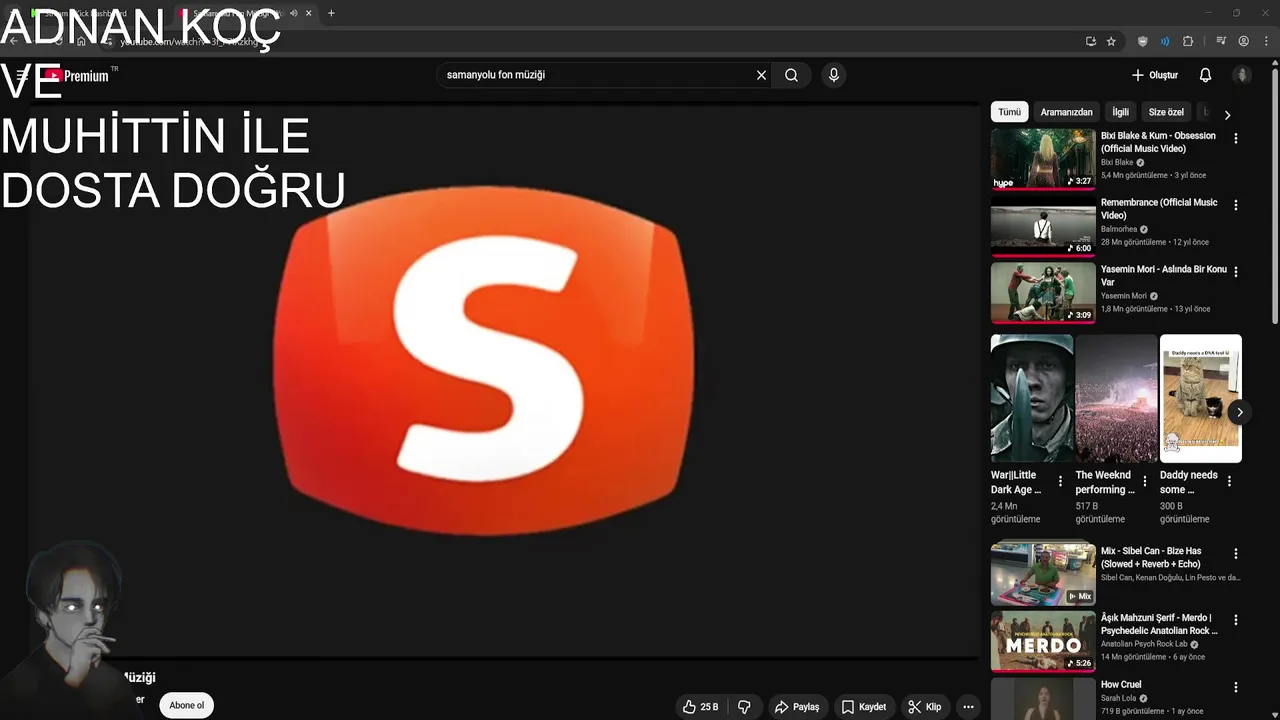Click the blue sound waves extension icon
The image size is (1280, 720).
click(x=1165, y=41)
